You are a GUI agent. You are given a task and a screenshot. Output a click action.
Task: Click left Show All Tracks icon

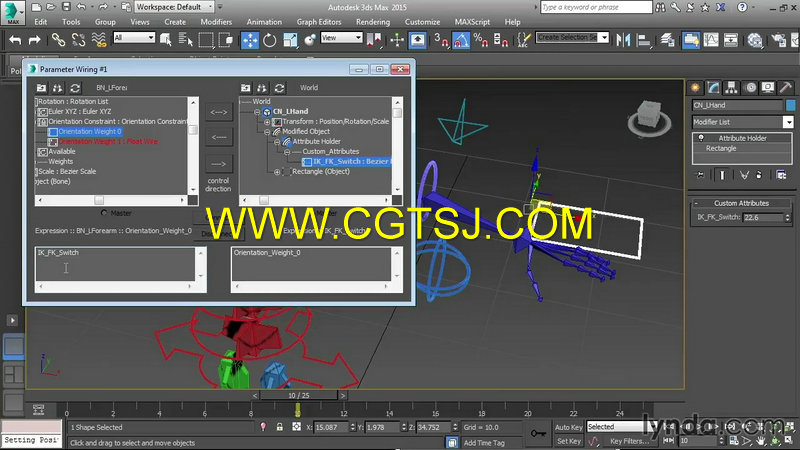click(x=41, y=88)
